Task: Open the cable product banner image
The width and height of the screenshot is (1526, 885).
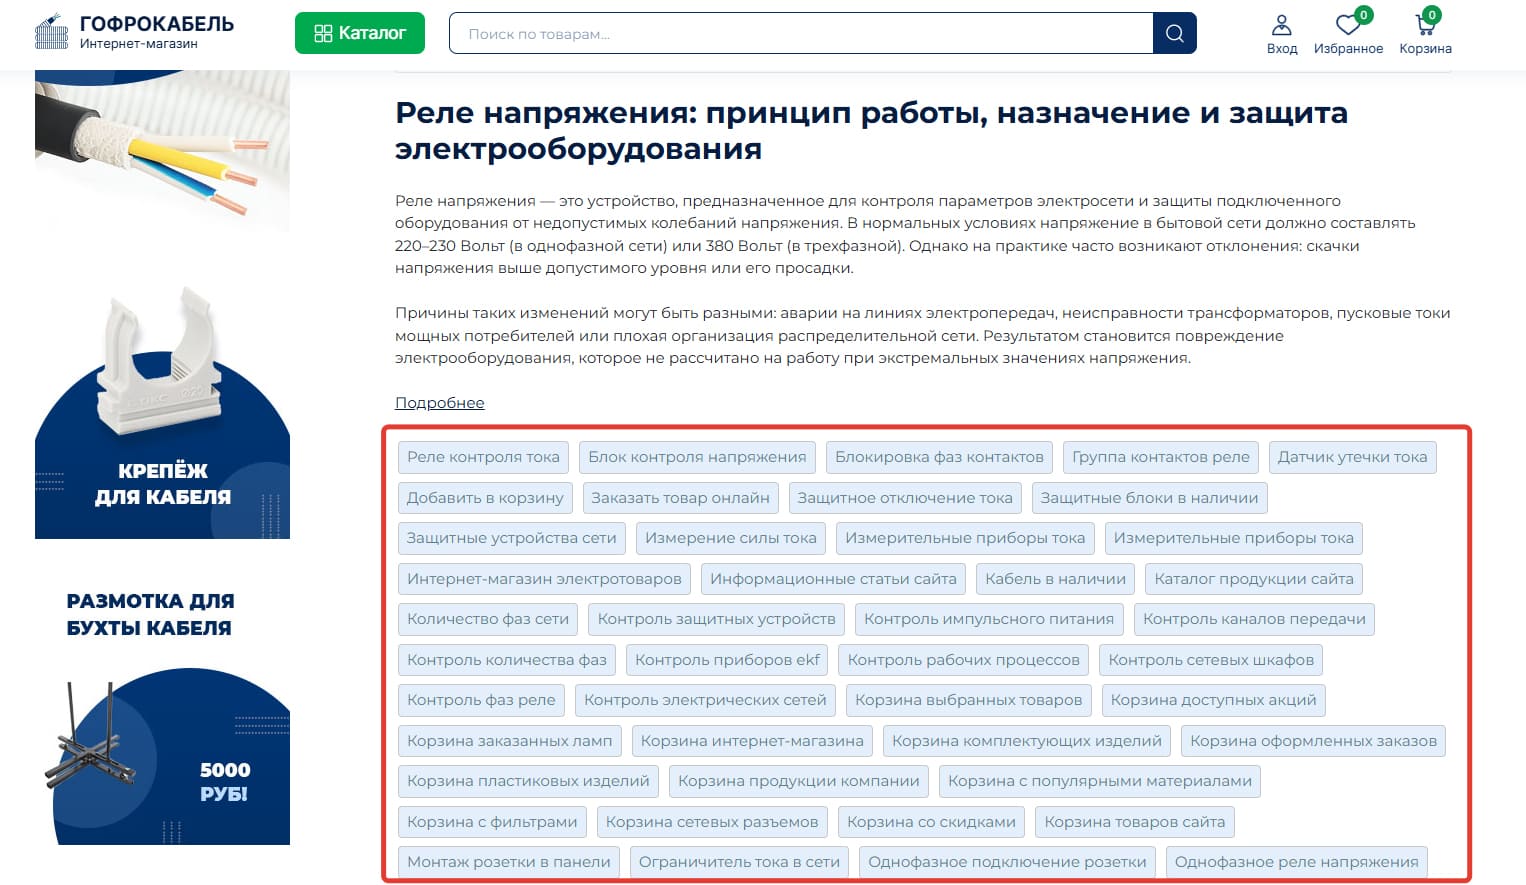Action: 162,150
